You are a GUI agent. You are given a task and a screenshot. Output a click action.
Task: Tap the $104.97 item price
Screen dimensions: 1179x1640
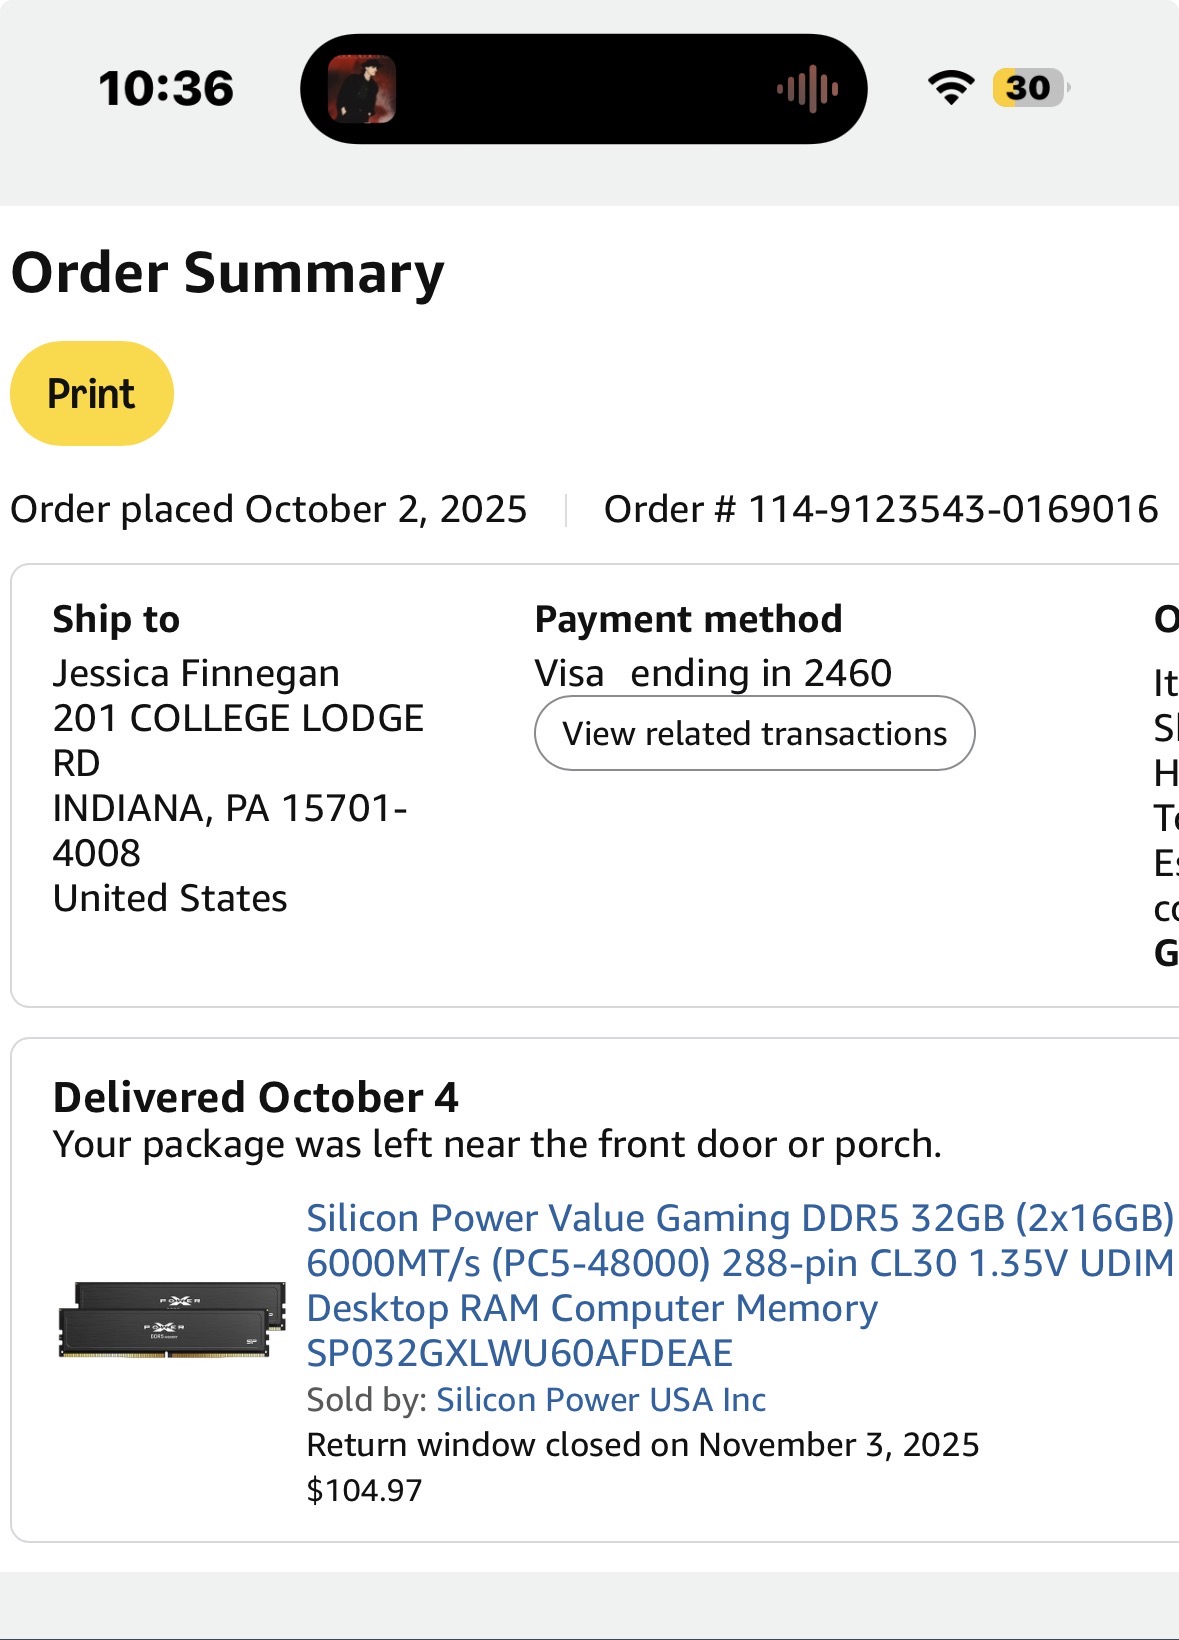(364, 1490)
